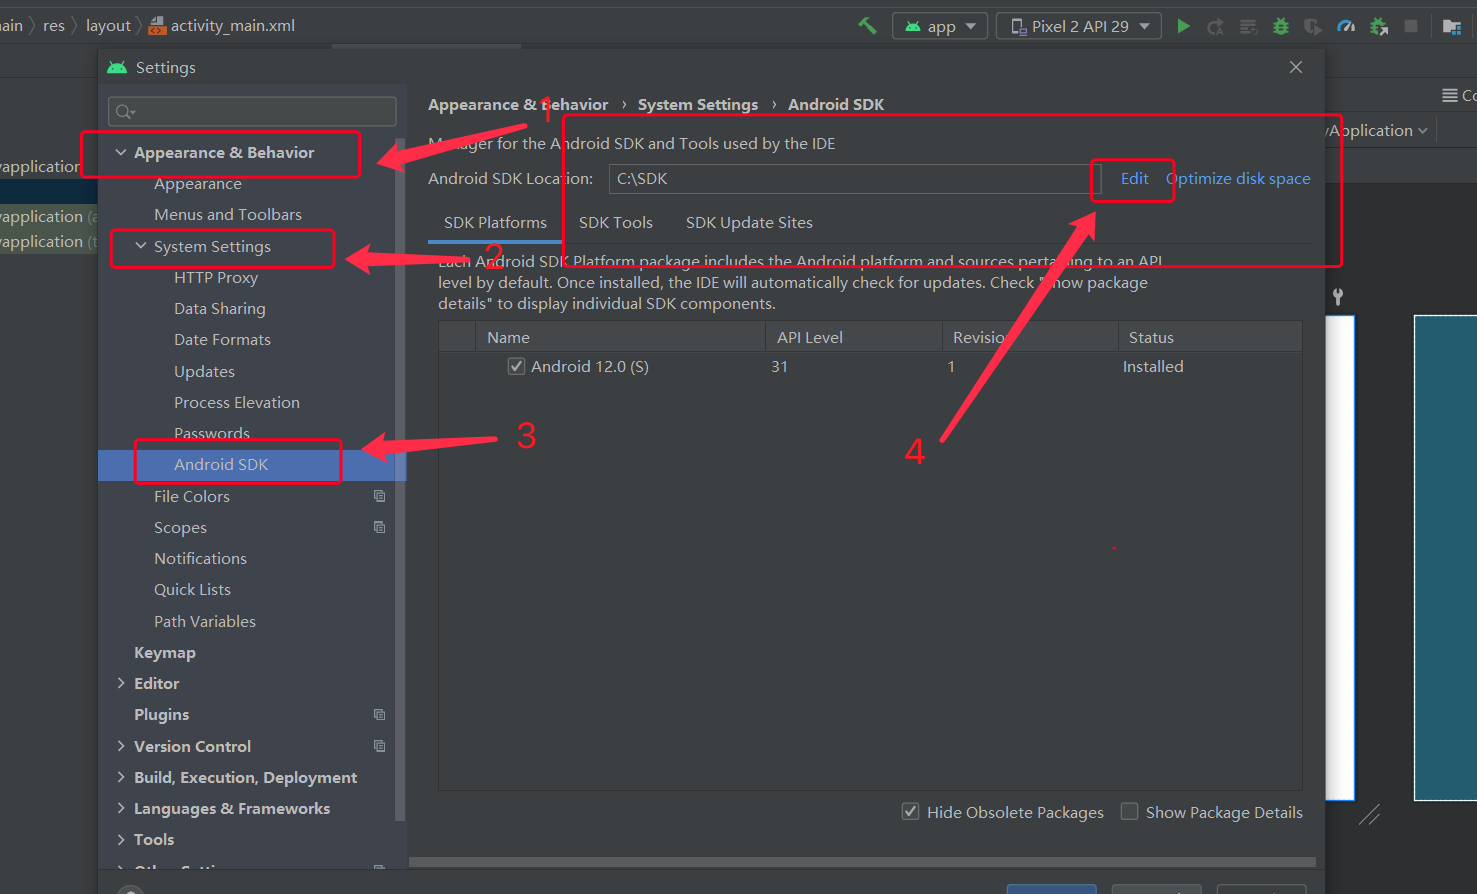
Task: Select Menus and Toolbars in settings tree
Action: (228, 215)
